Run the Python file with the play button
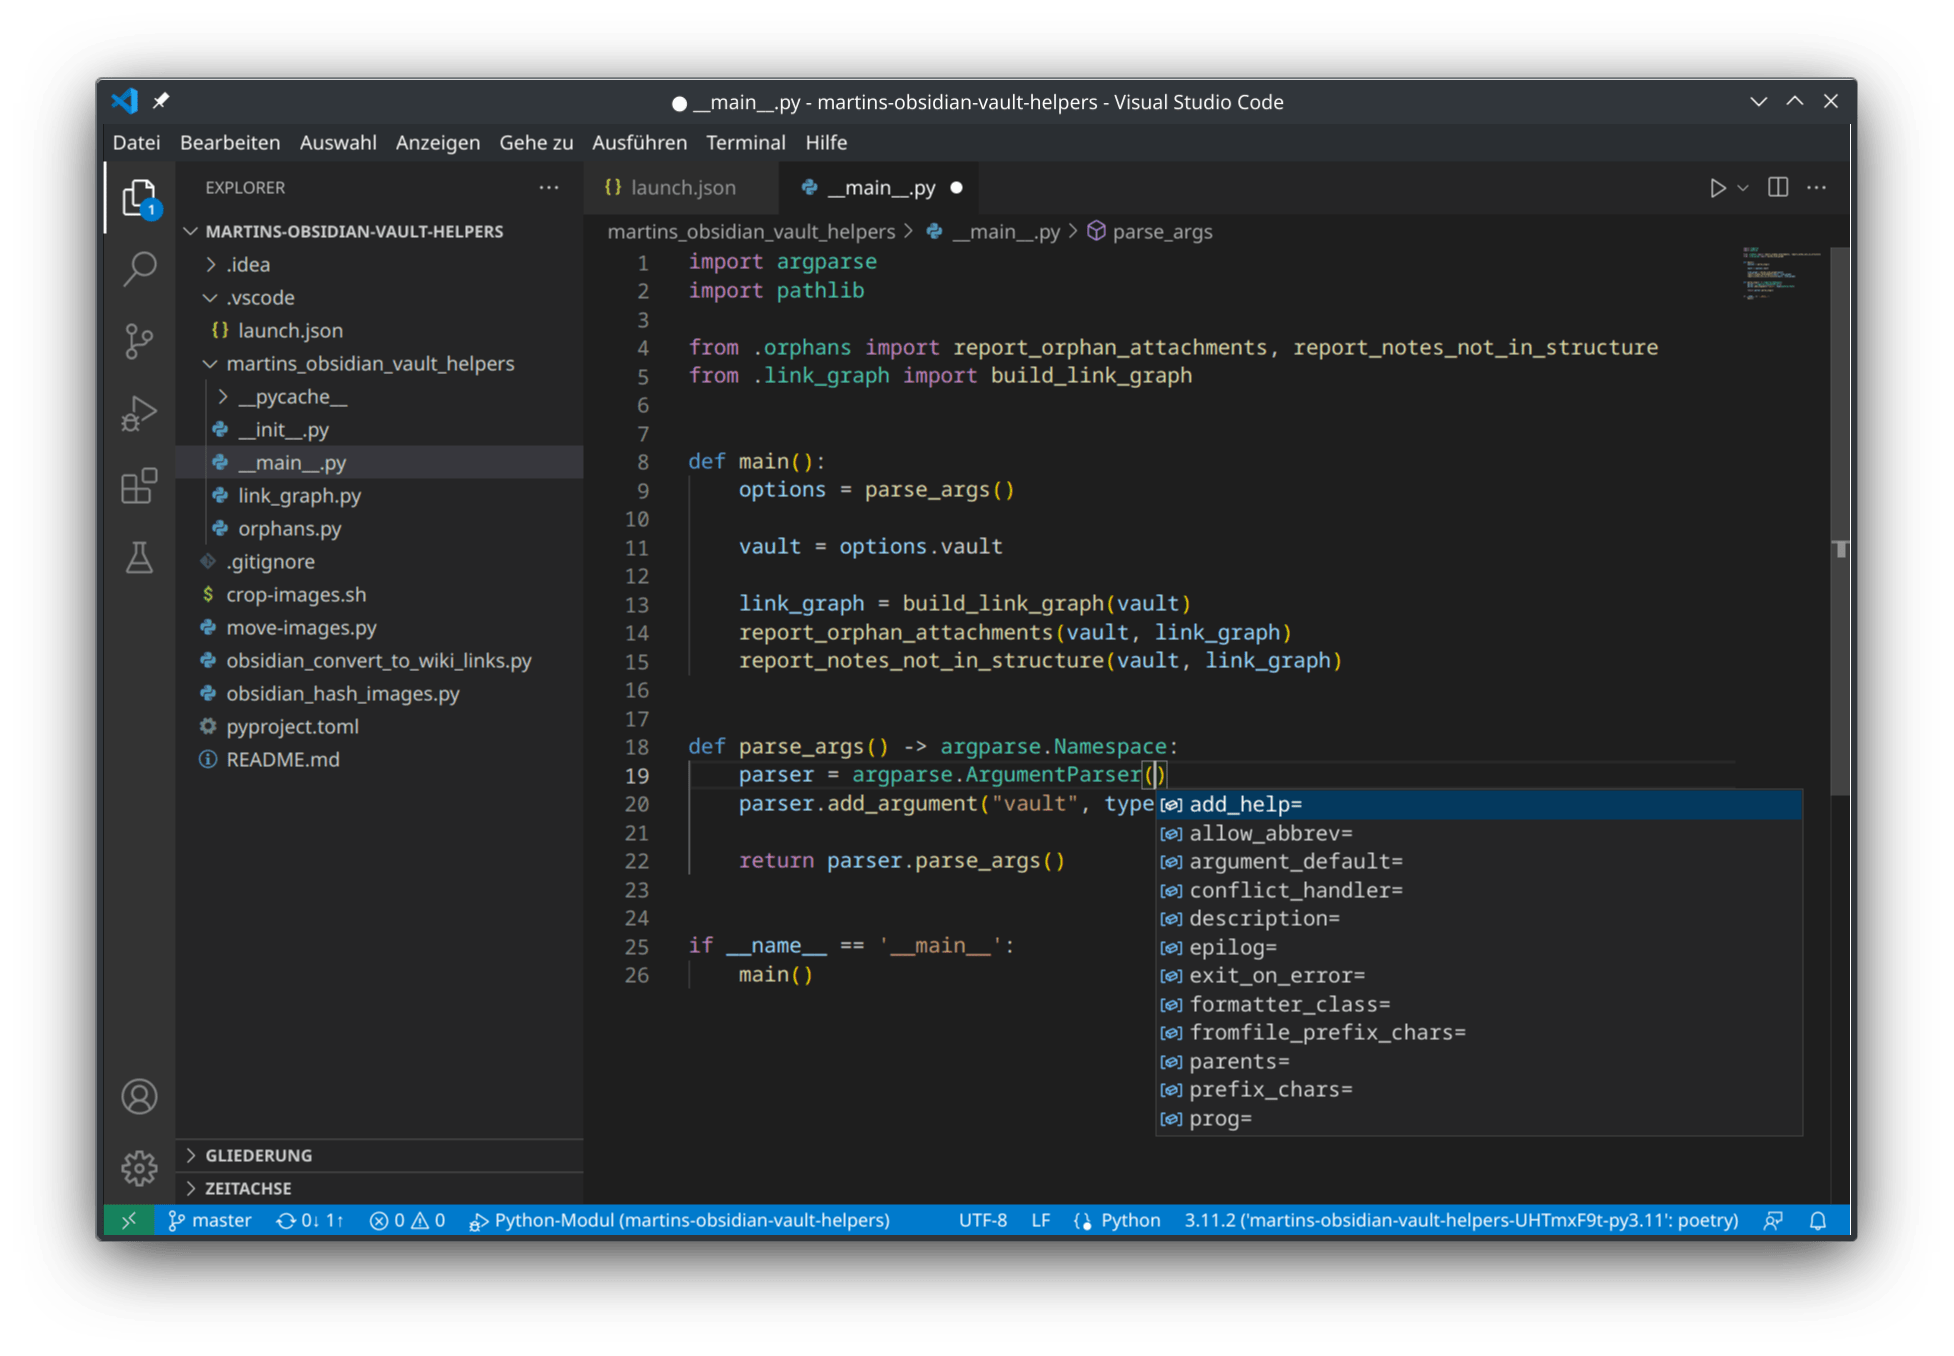The height and width of the screenshot is (1356, 1954). click(x=1718, y=187)
